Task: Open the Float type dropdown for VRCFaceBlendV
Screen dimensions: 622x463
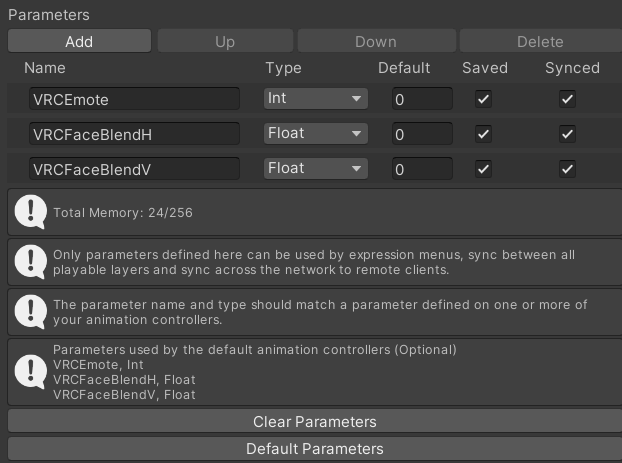Action: pyautogui.click(x=316, y=168)
